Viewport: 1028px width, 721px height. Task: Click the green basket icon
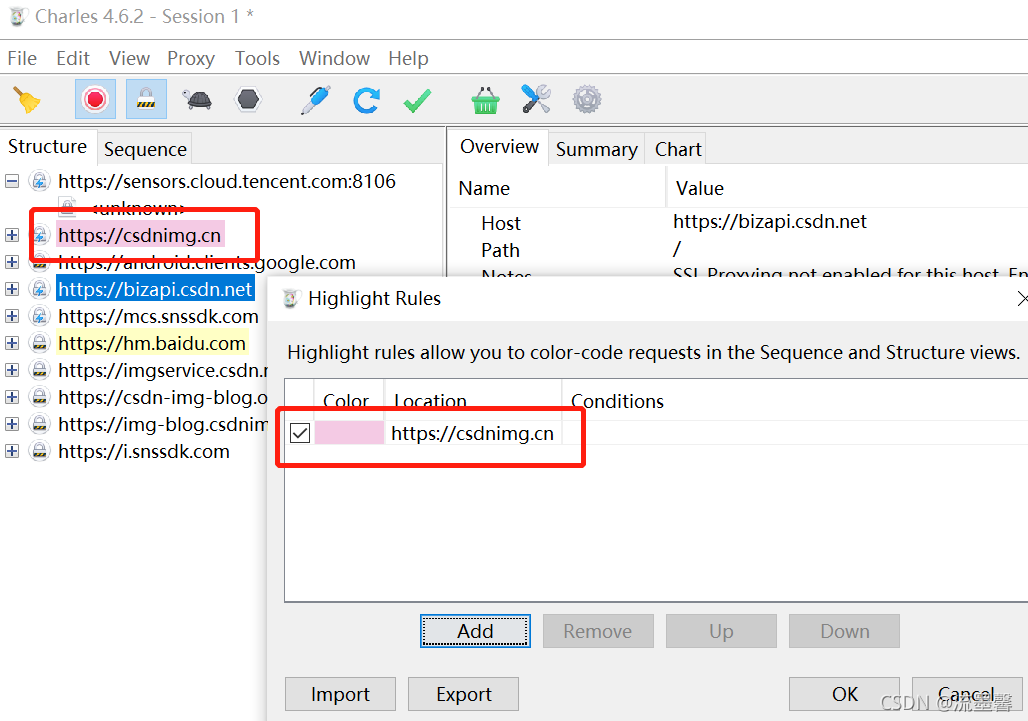tap(485, 100)
